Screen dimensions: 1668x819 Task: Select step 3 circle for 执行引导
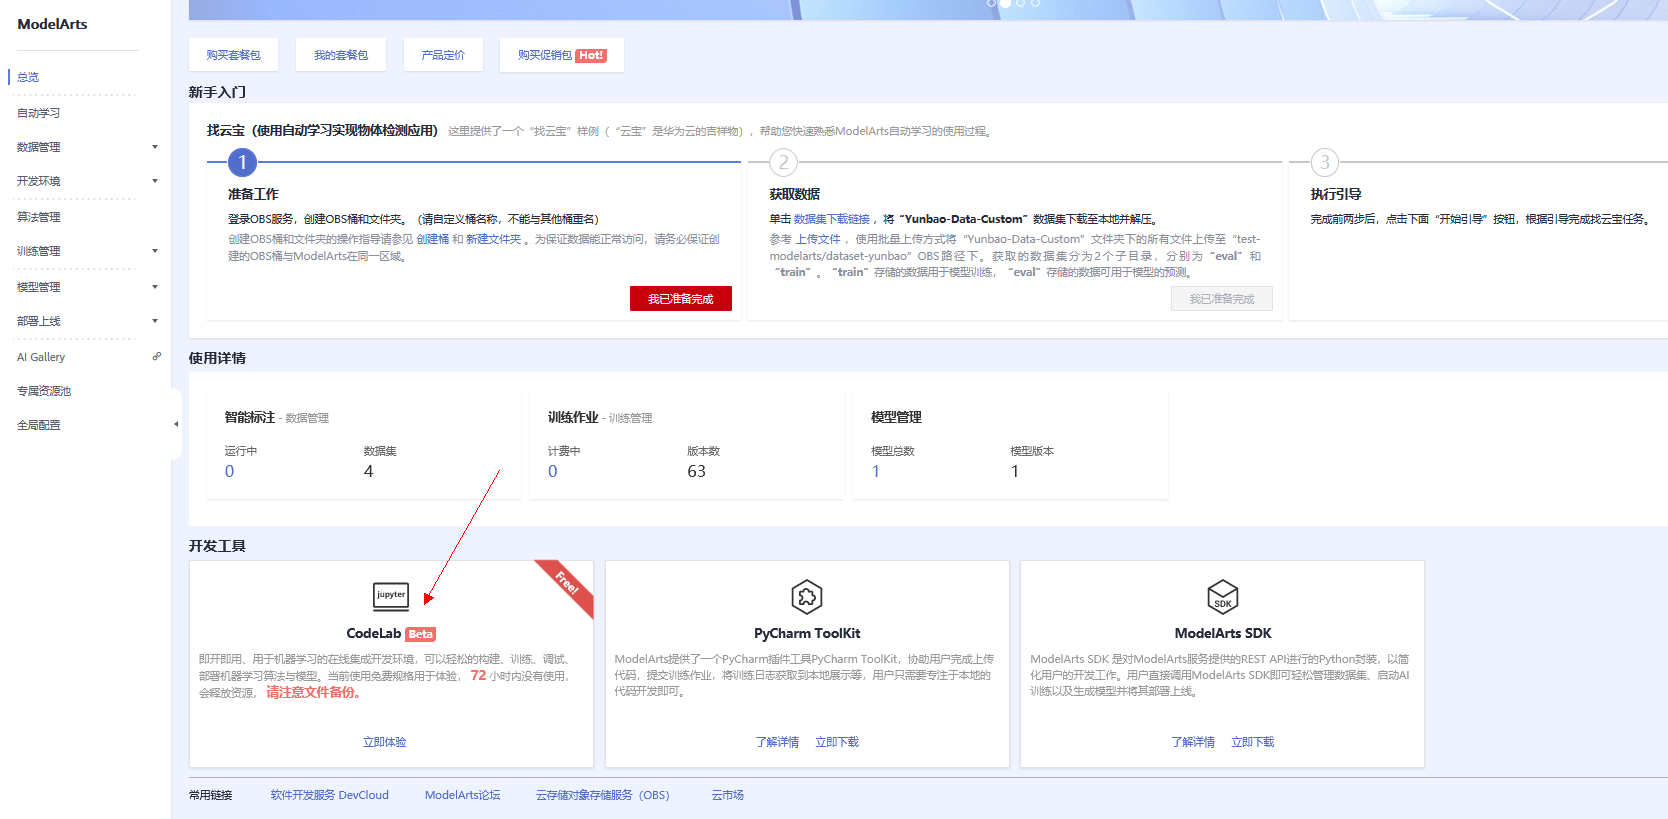[1325, 162]
